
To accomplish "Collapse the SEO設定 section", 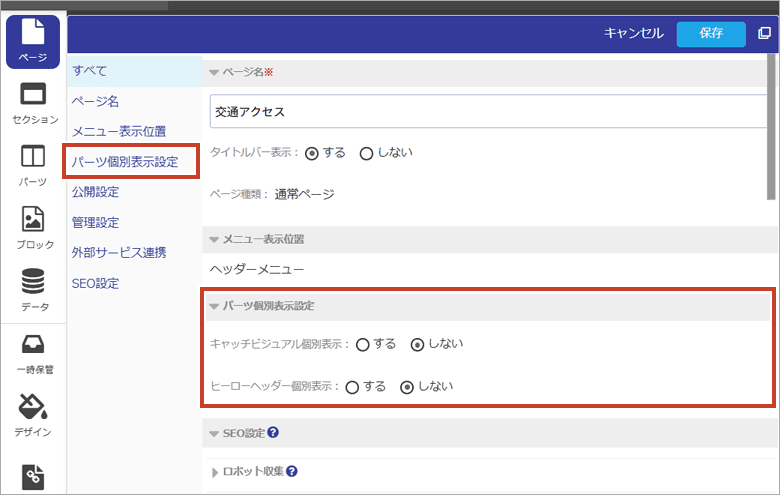I will point(214,434).
